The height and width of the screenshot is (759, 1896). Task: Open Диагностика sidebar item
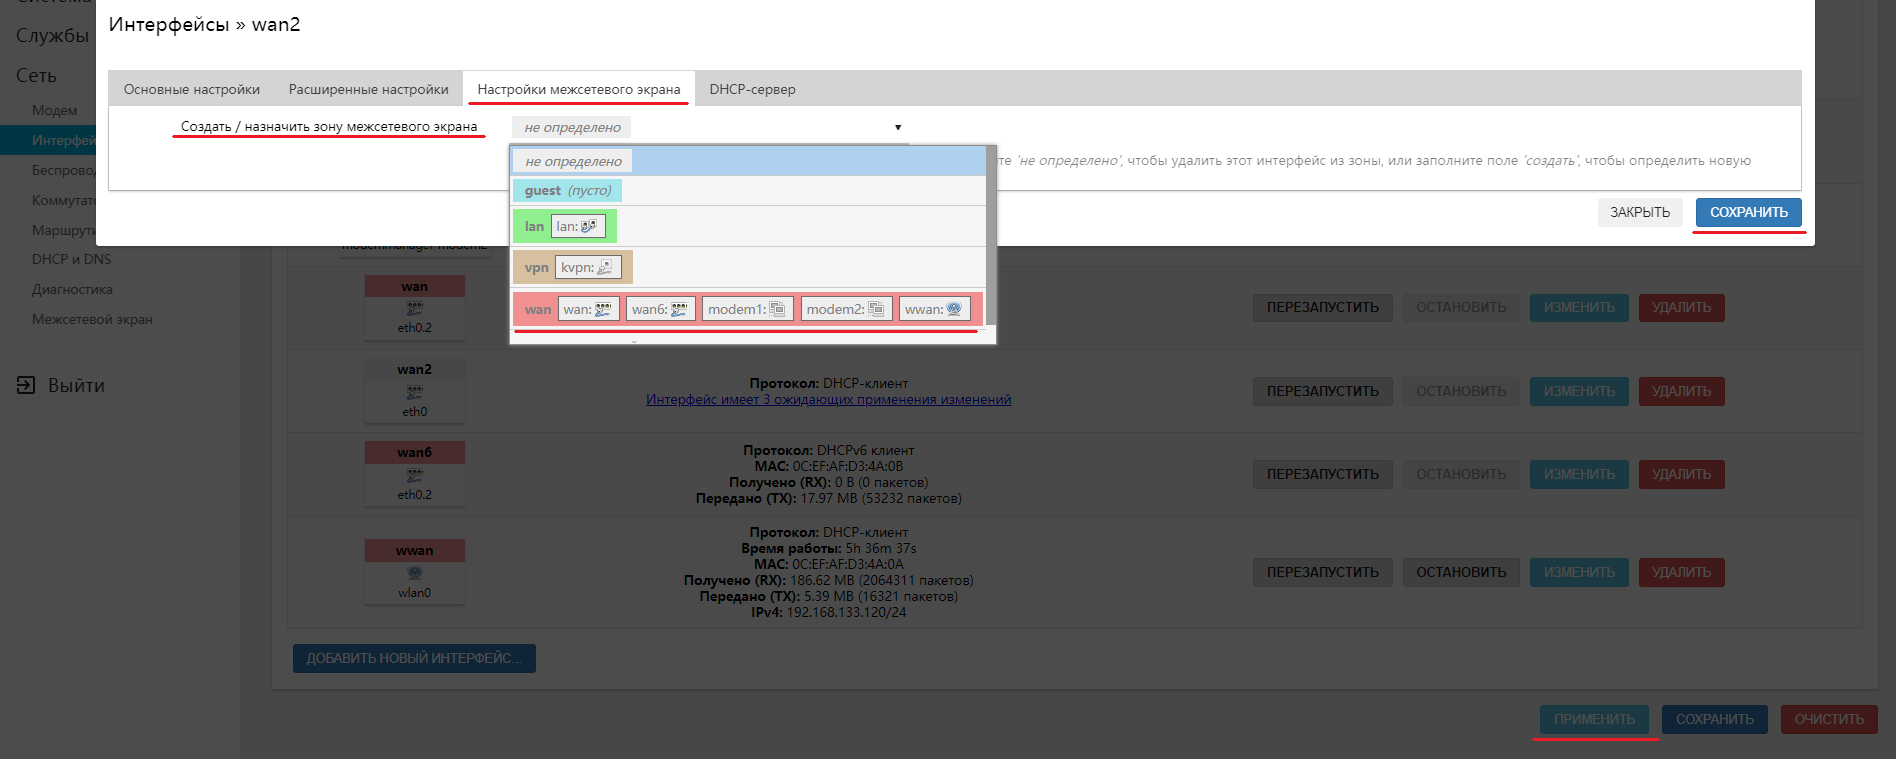pos(72,289)
